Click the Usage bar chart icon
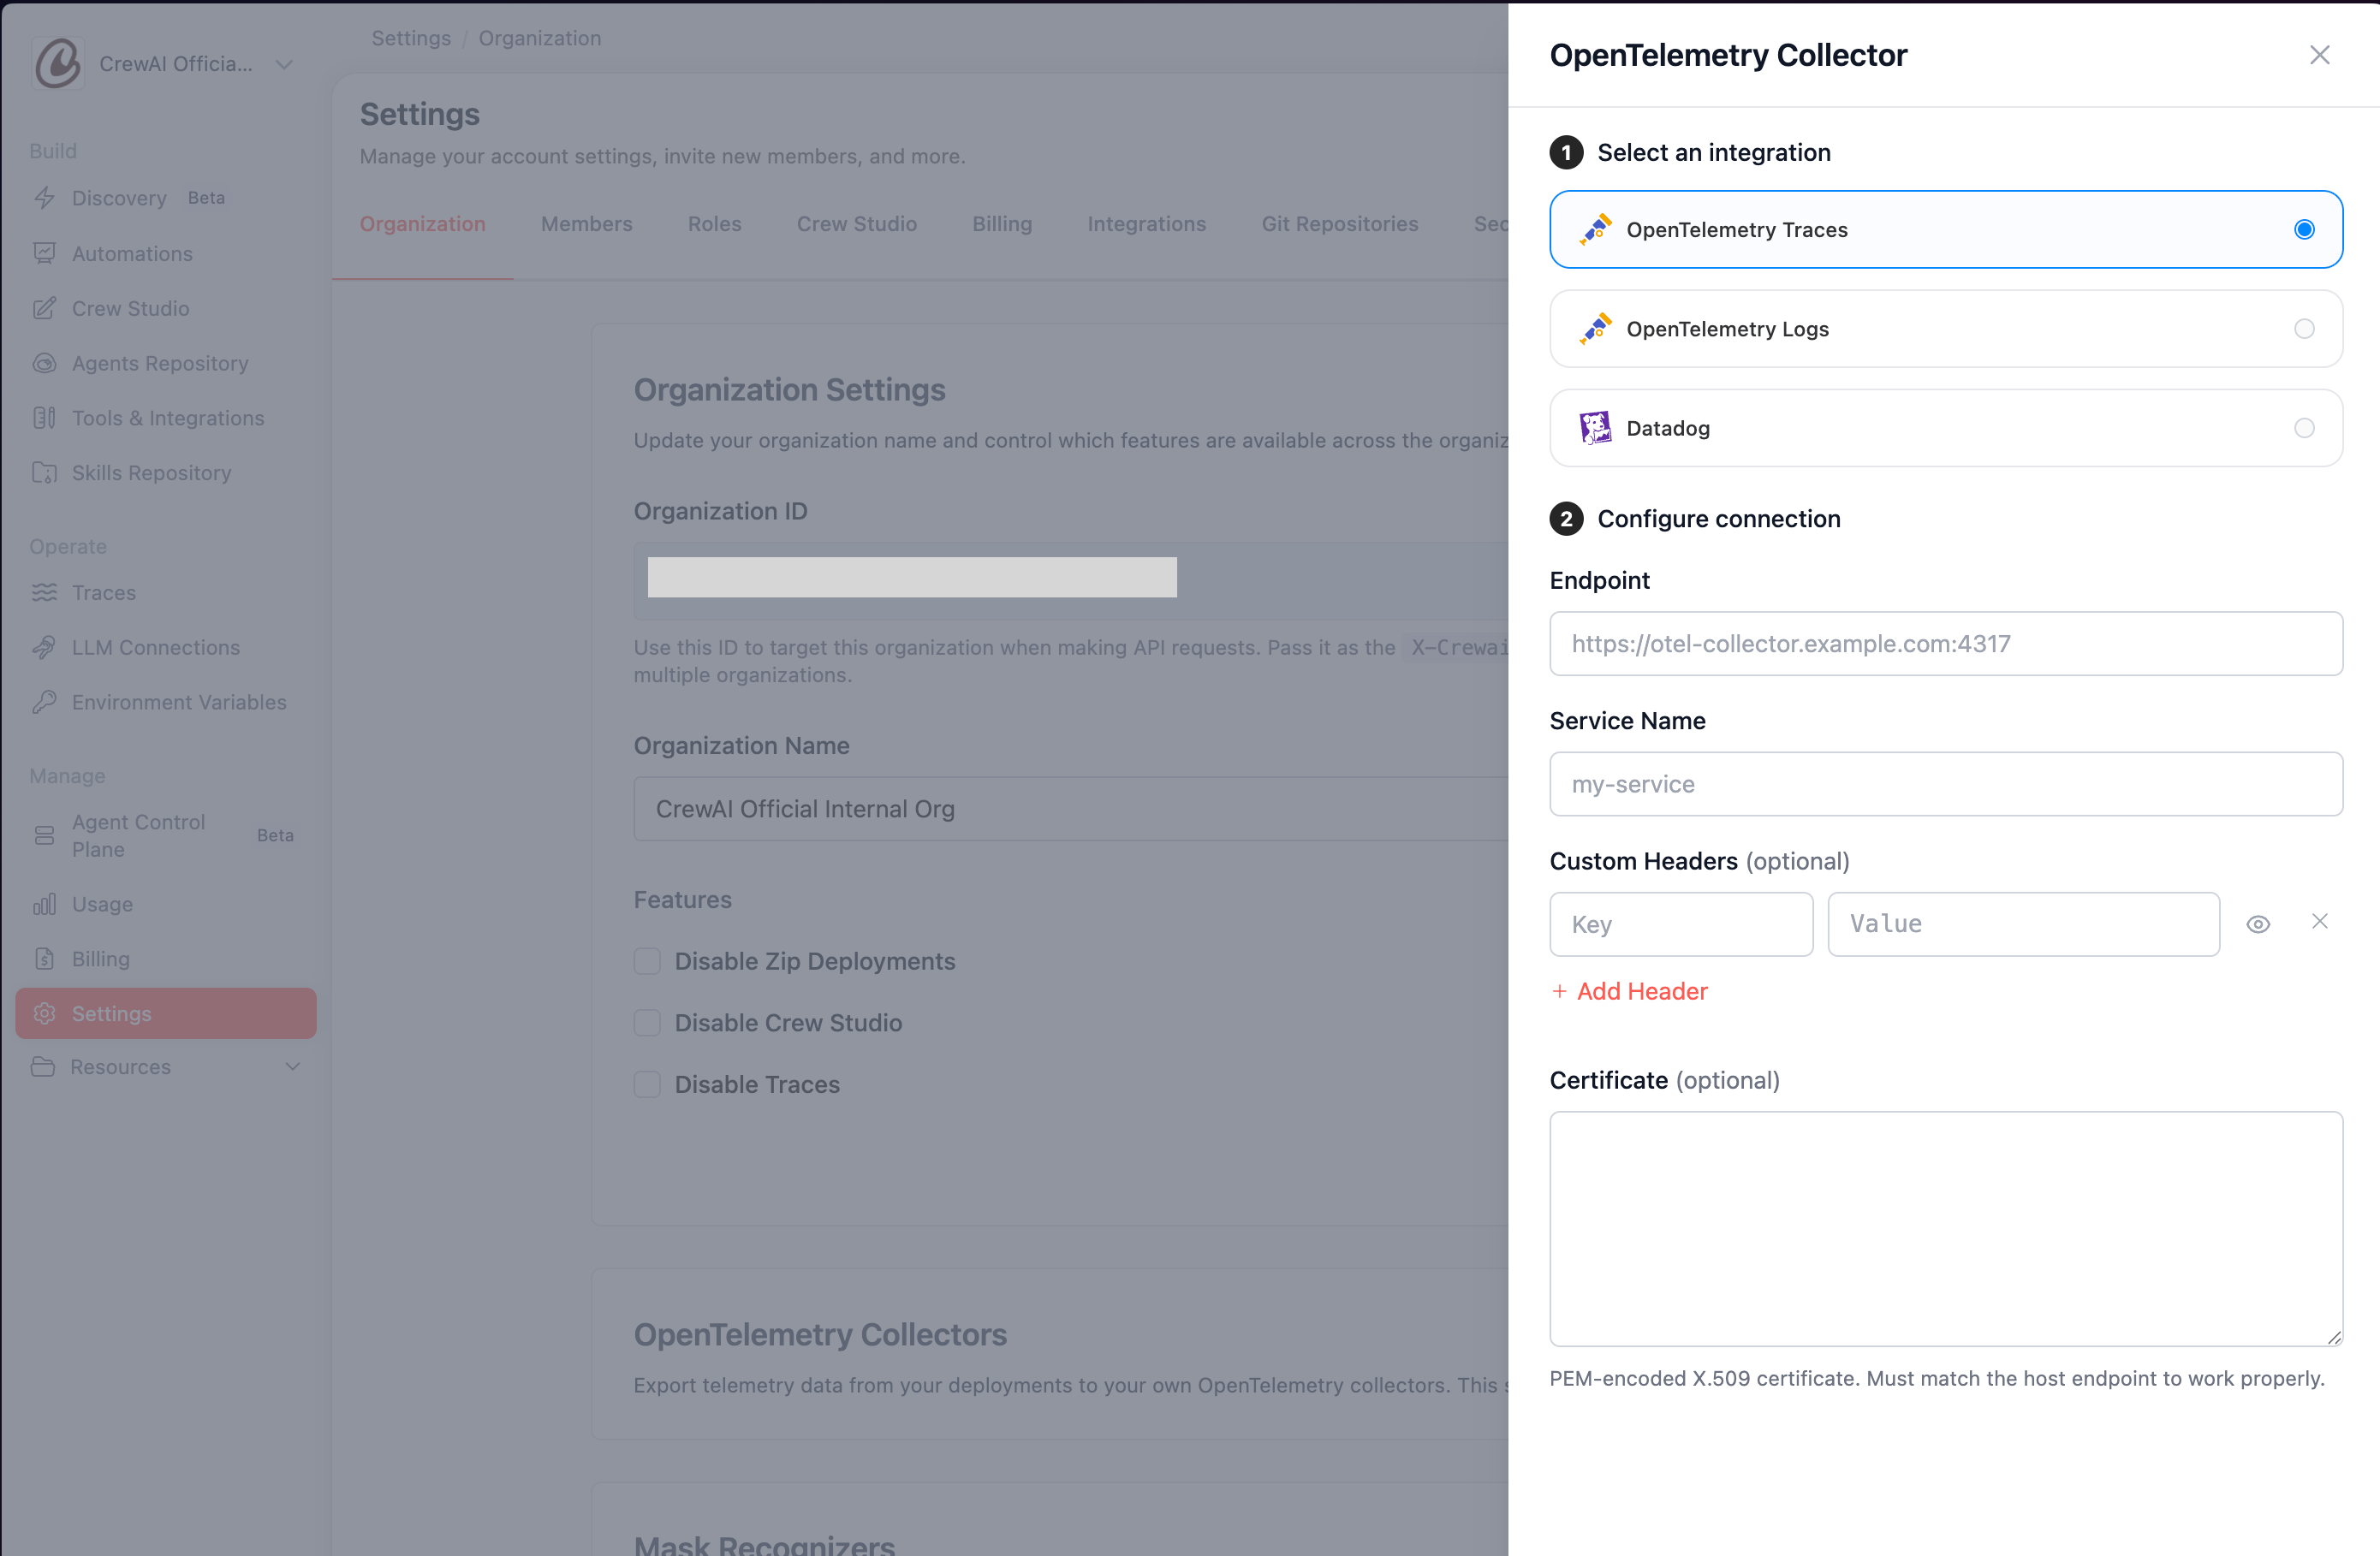 (x=44, y=904)
